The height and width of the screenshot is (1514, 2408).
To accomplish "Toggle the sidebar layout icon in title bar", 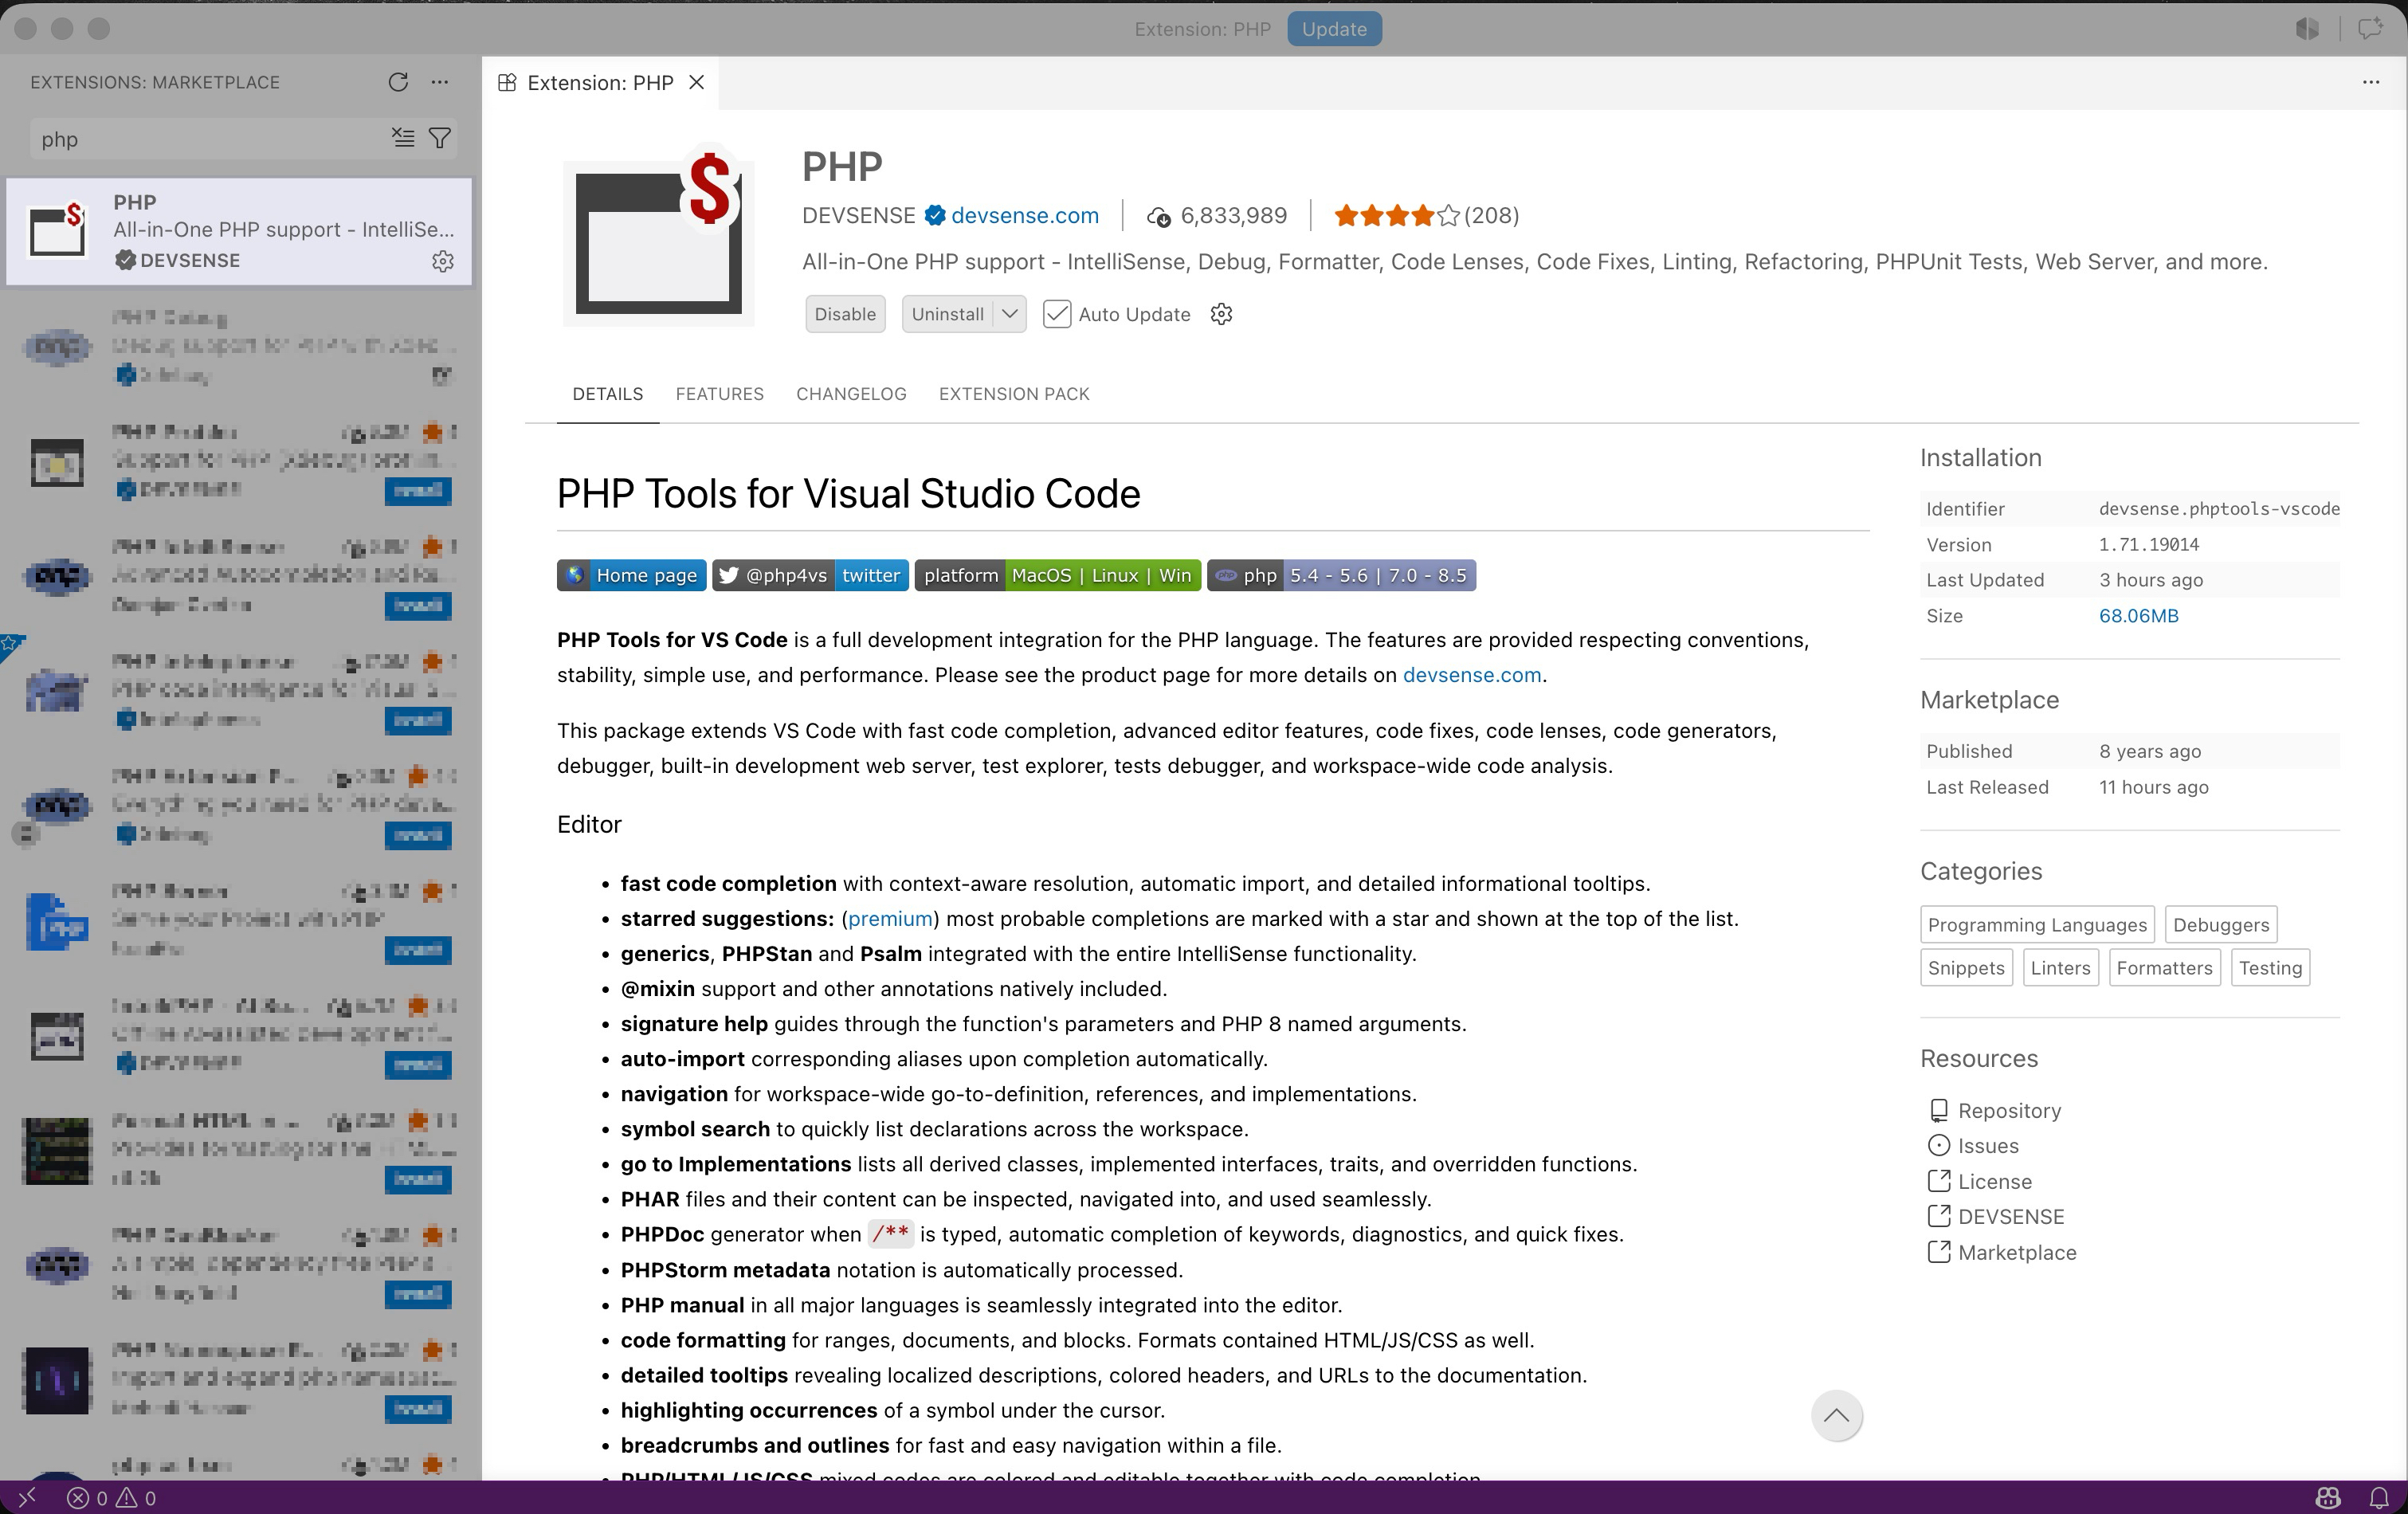I will tap(2307, 29).
